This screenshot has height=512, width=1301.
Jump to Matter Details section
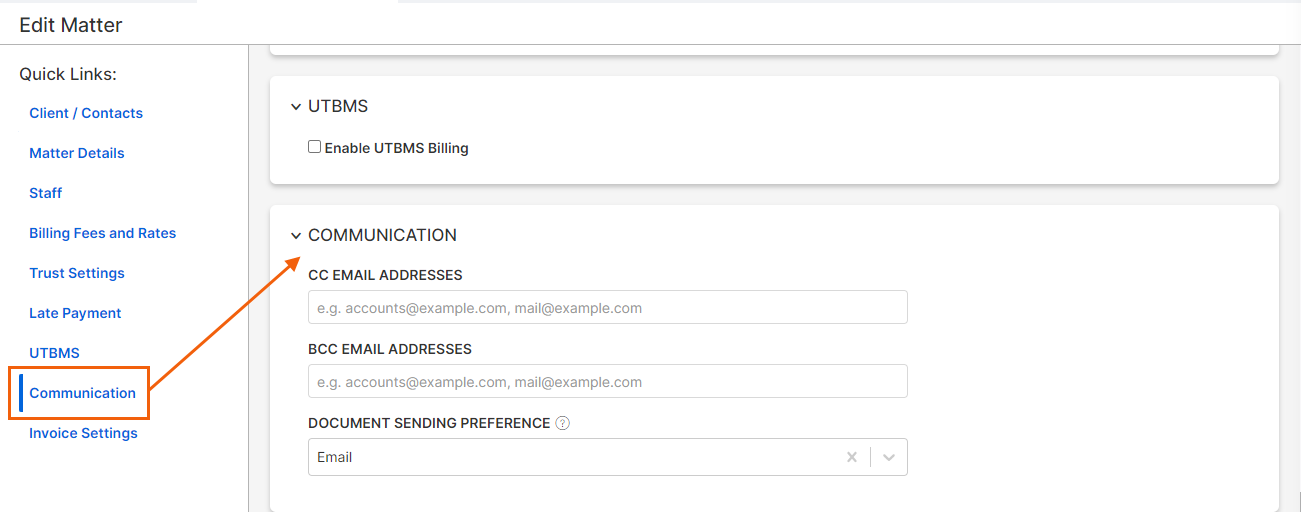[77, 153]
